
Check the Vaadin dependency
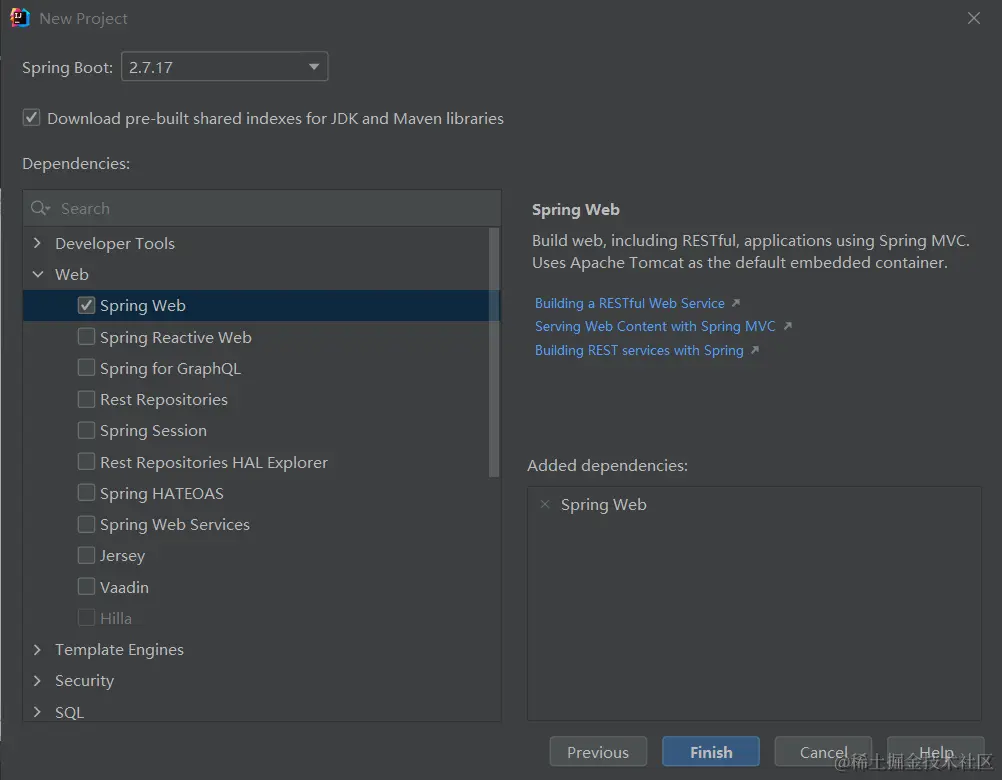point(86,587)
